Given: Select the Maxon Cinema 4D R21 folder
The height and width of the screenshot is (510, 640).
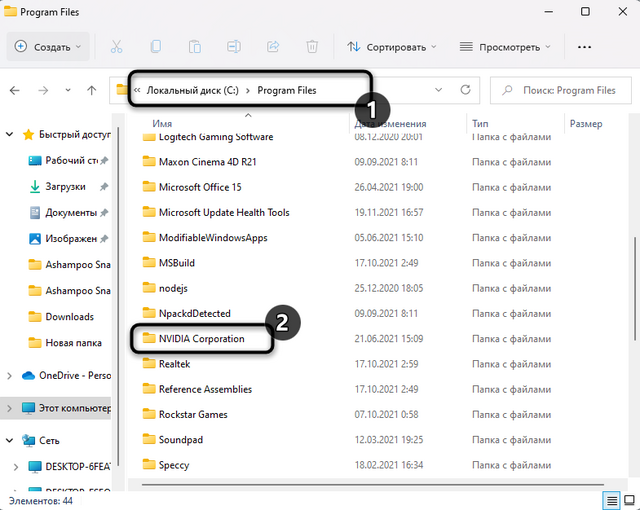Looking at the screenshot, I should click(208, 162).
